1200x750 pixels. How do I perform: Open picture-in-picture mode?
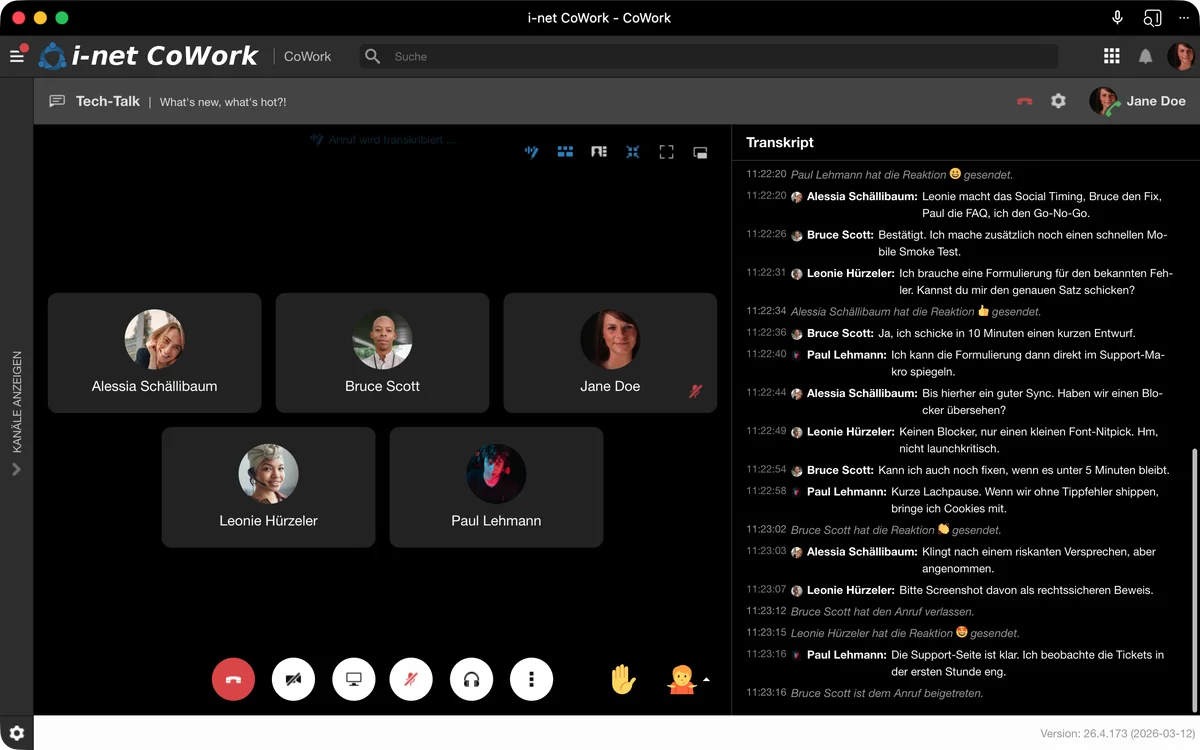(x=700, y=152)
